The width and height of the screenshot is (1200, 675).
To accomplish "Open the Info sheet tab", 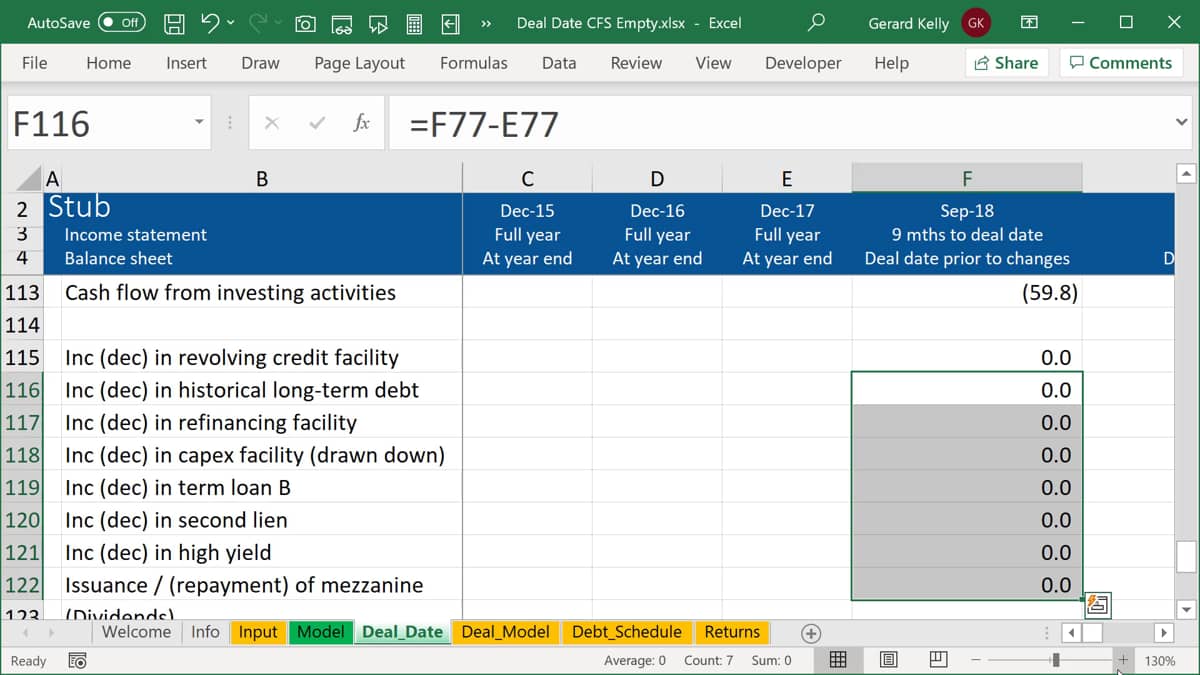I will (x=205, y=632).
